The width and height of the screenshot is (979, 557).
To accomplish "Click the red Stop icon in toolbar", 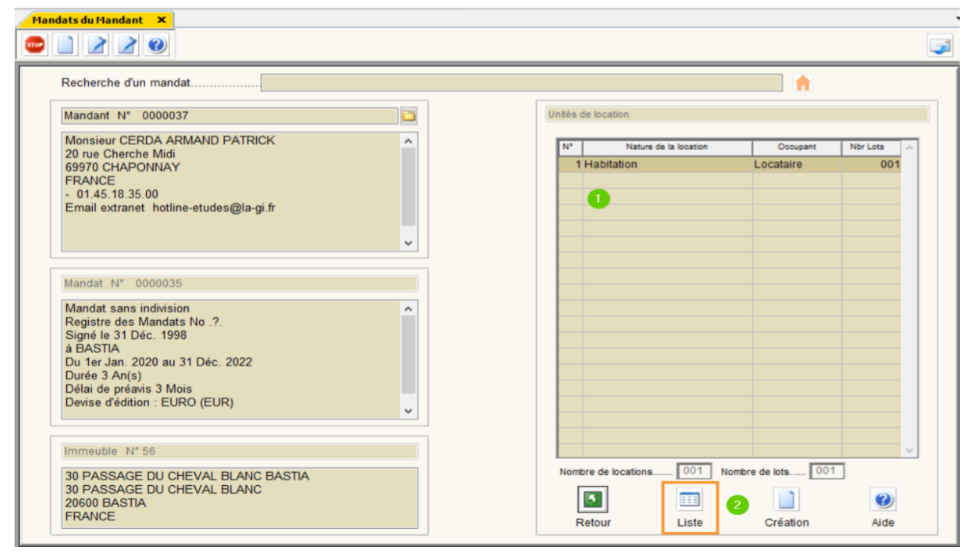I will tap(35, 45).
